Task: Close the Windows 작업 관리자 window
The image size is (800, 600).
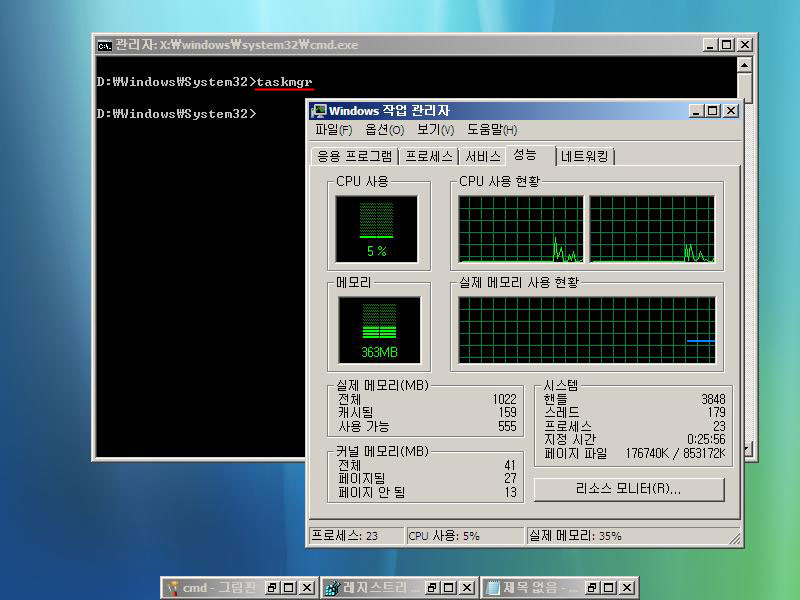Action: coord(731,111)
